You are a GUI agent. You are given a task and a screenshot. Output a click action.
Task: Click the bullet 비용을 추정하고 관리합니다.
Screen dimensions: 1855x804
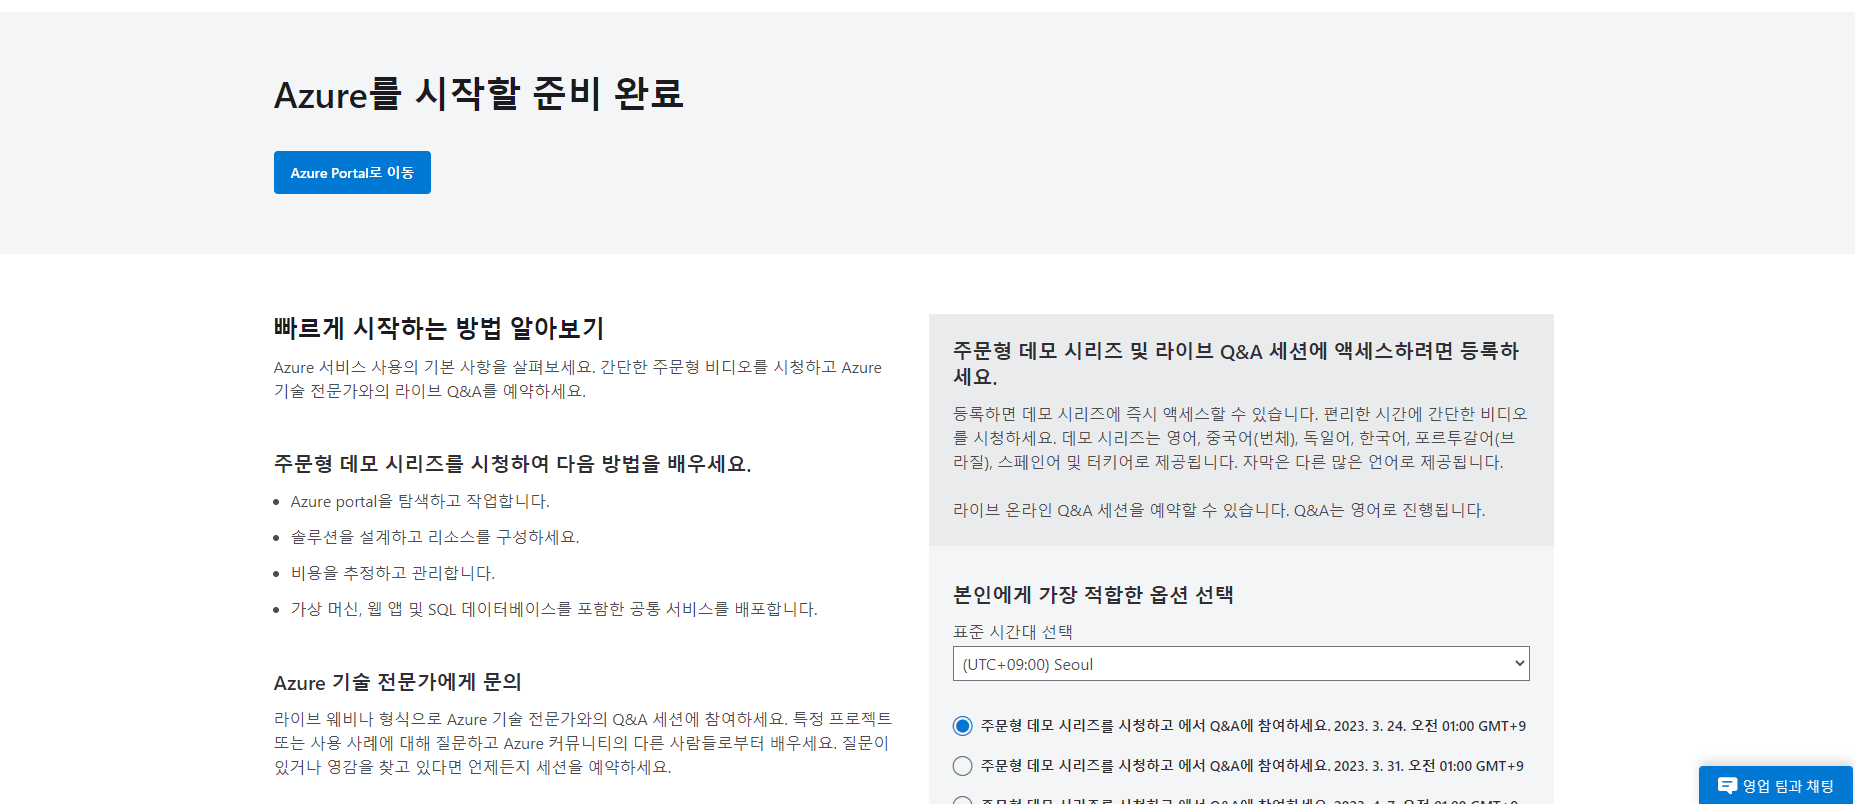click(393, 573)
